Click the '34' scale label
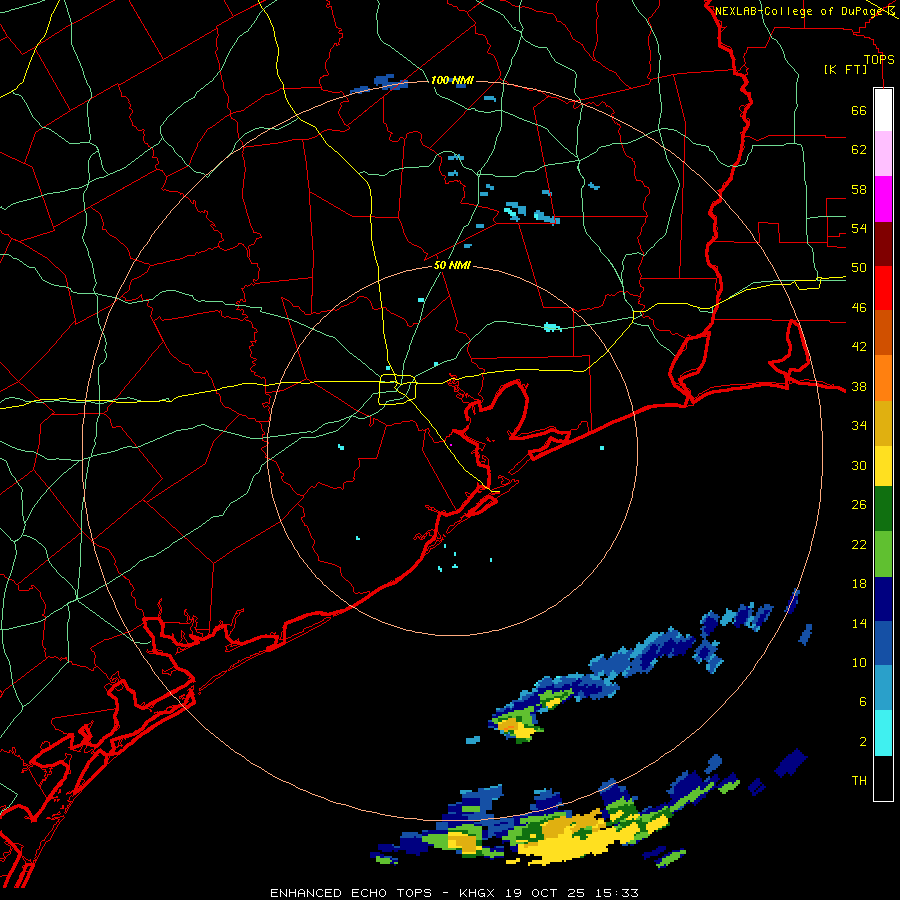Image resolution: width=900 pixels, height=900 pixels. click(x=859, y=426)
